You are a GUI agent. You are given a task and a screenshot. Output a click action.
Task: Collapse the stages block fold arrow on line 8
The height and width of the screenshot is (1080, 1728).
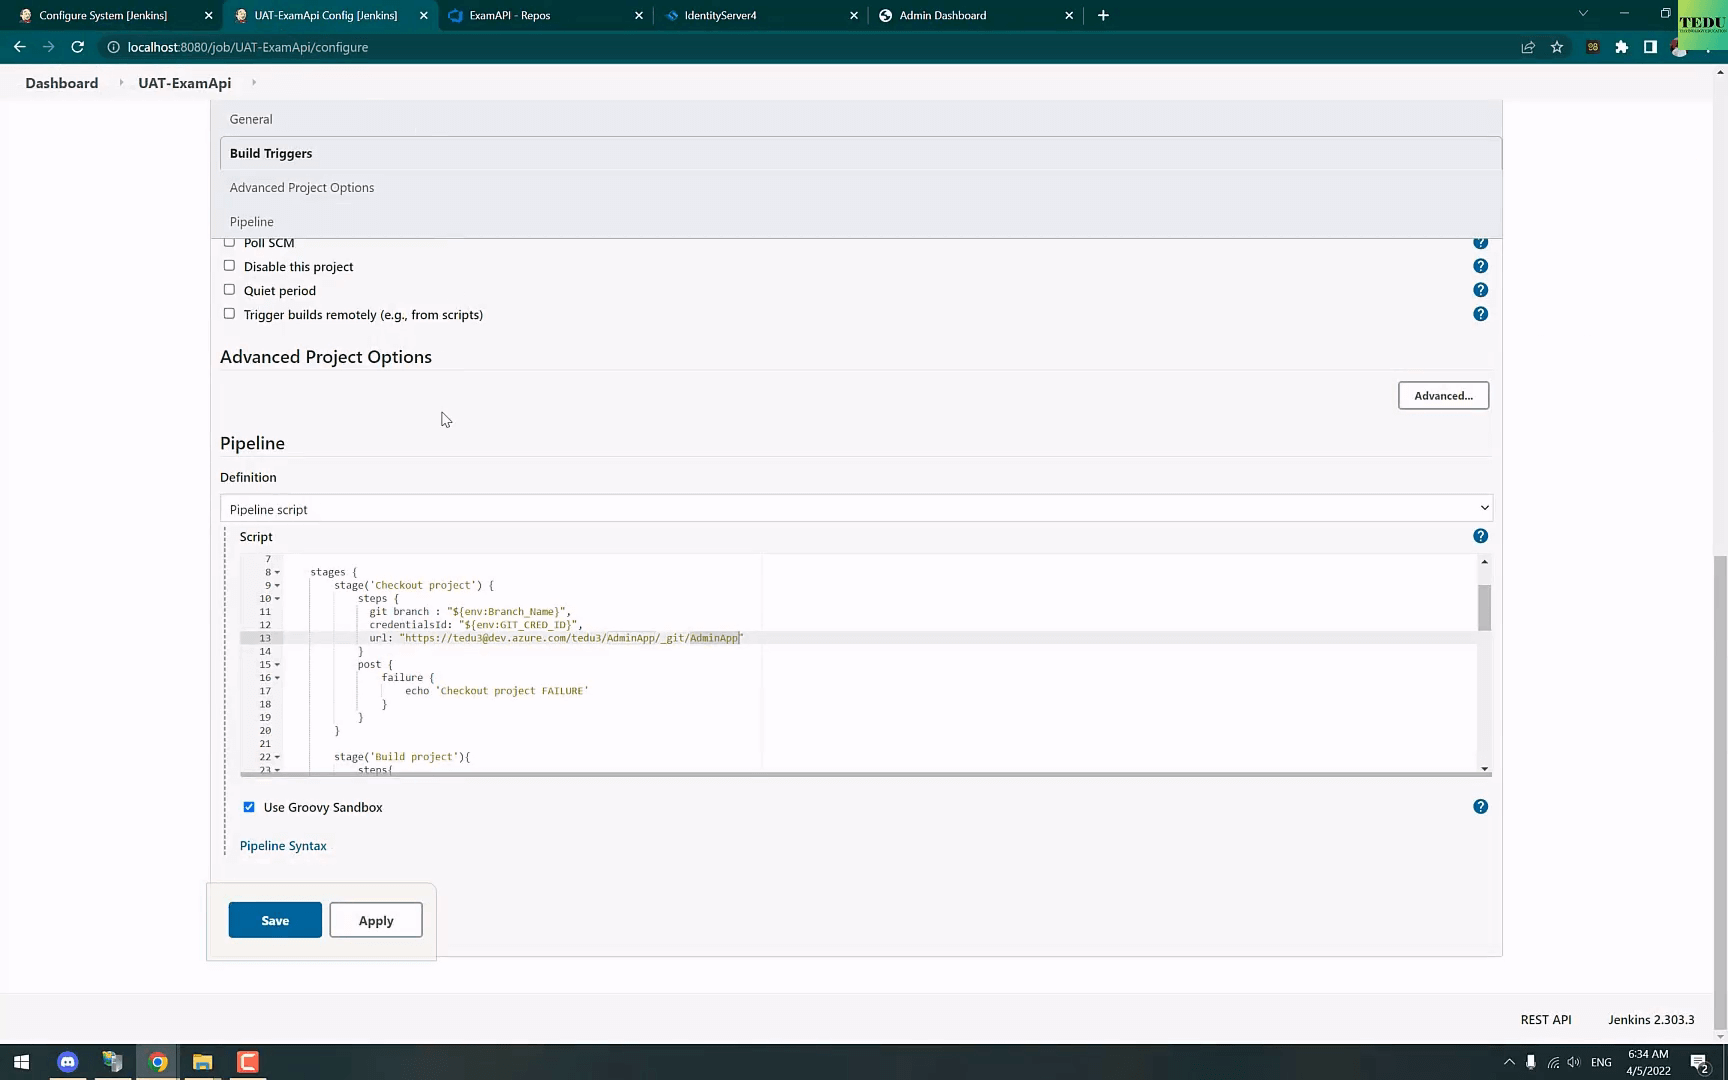[x=277, y=573]
